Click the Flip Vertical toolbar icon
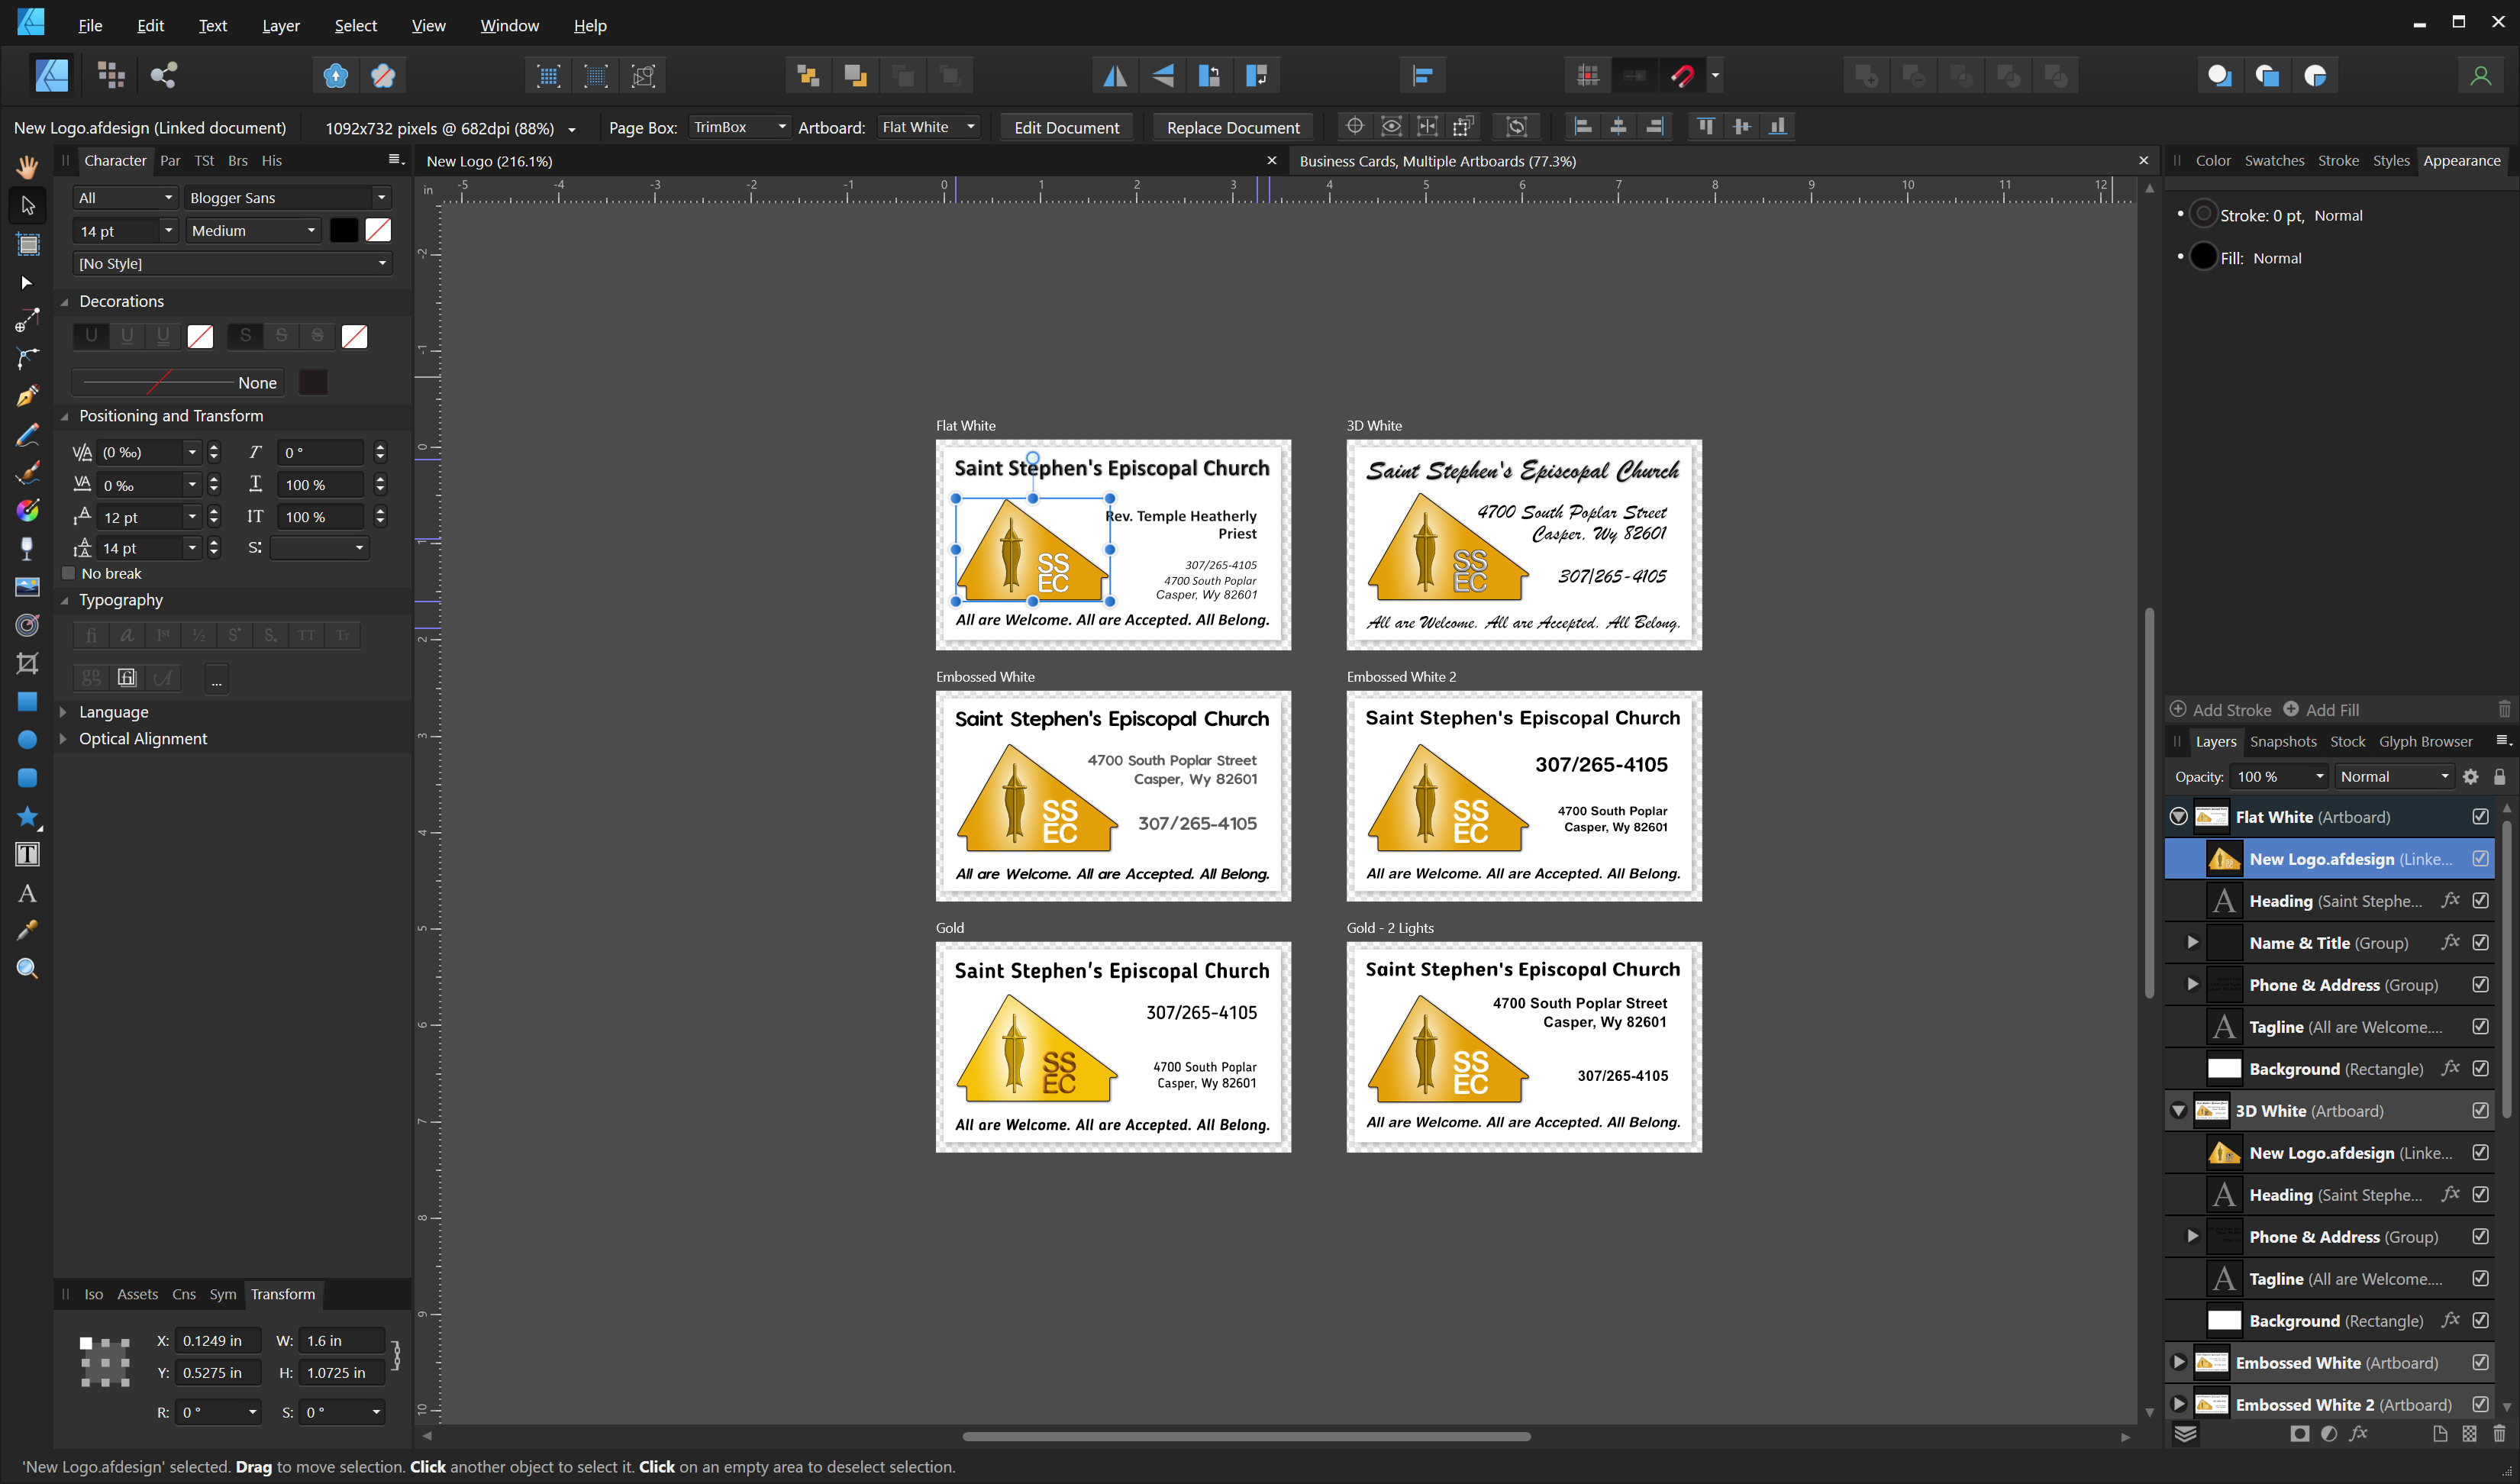2520x1484 pixels. click(x=1161, y=75)
